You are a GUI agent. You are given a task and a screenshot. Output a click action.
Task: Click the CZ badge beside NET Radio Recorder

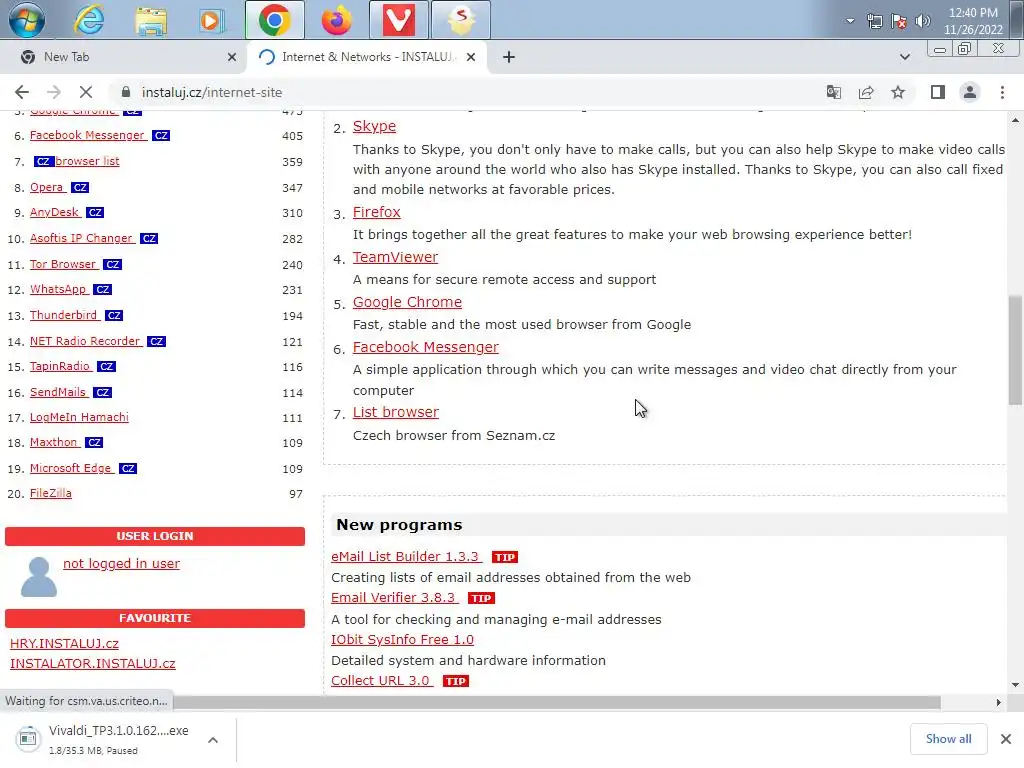tap(156, 341)
